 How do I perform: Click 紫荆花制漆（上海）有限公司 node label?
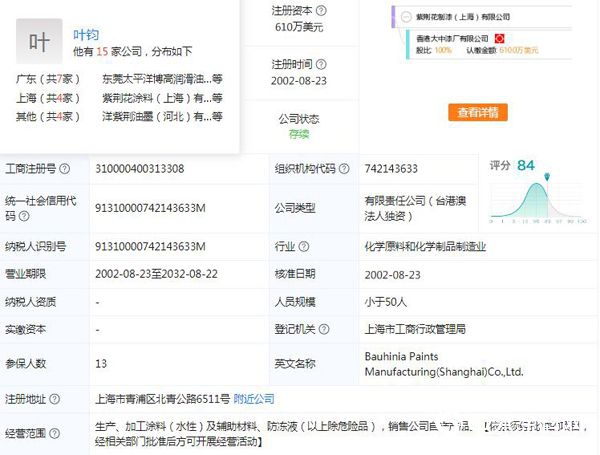pos(463,17)
